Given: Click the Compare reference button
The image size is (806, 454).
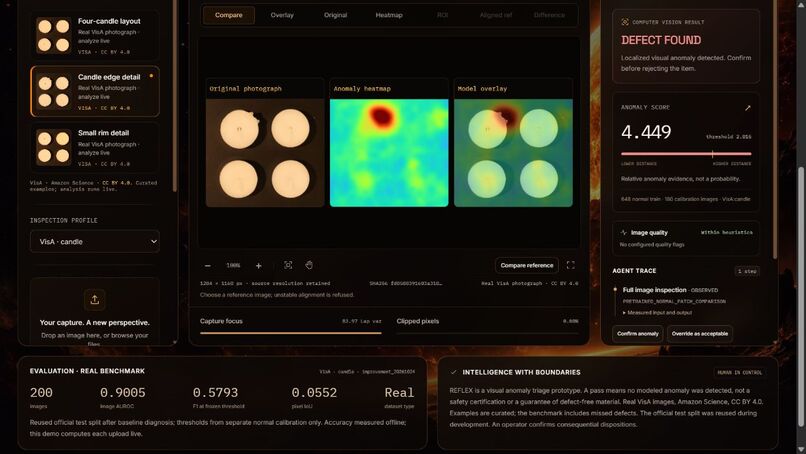Looking at the screenshot, I should 527,265.
